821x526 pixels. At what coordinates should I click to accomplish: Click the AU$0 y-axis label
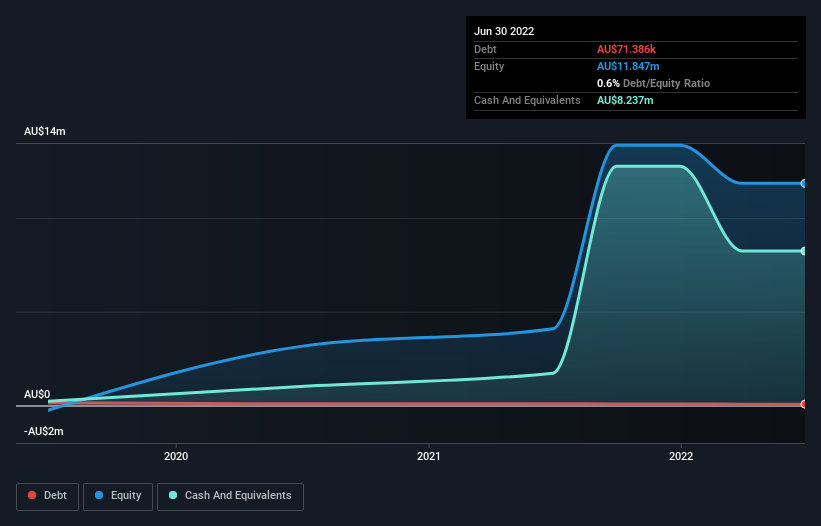tap(37, 394)
